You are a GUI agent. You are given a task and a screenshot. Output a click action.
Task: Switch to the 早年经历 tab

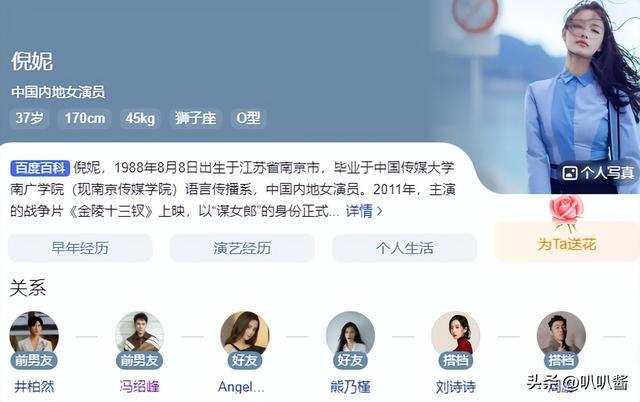click(x=80, y=248)
